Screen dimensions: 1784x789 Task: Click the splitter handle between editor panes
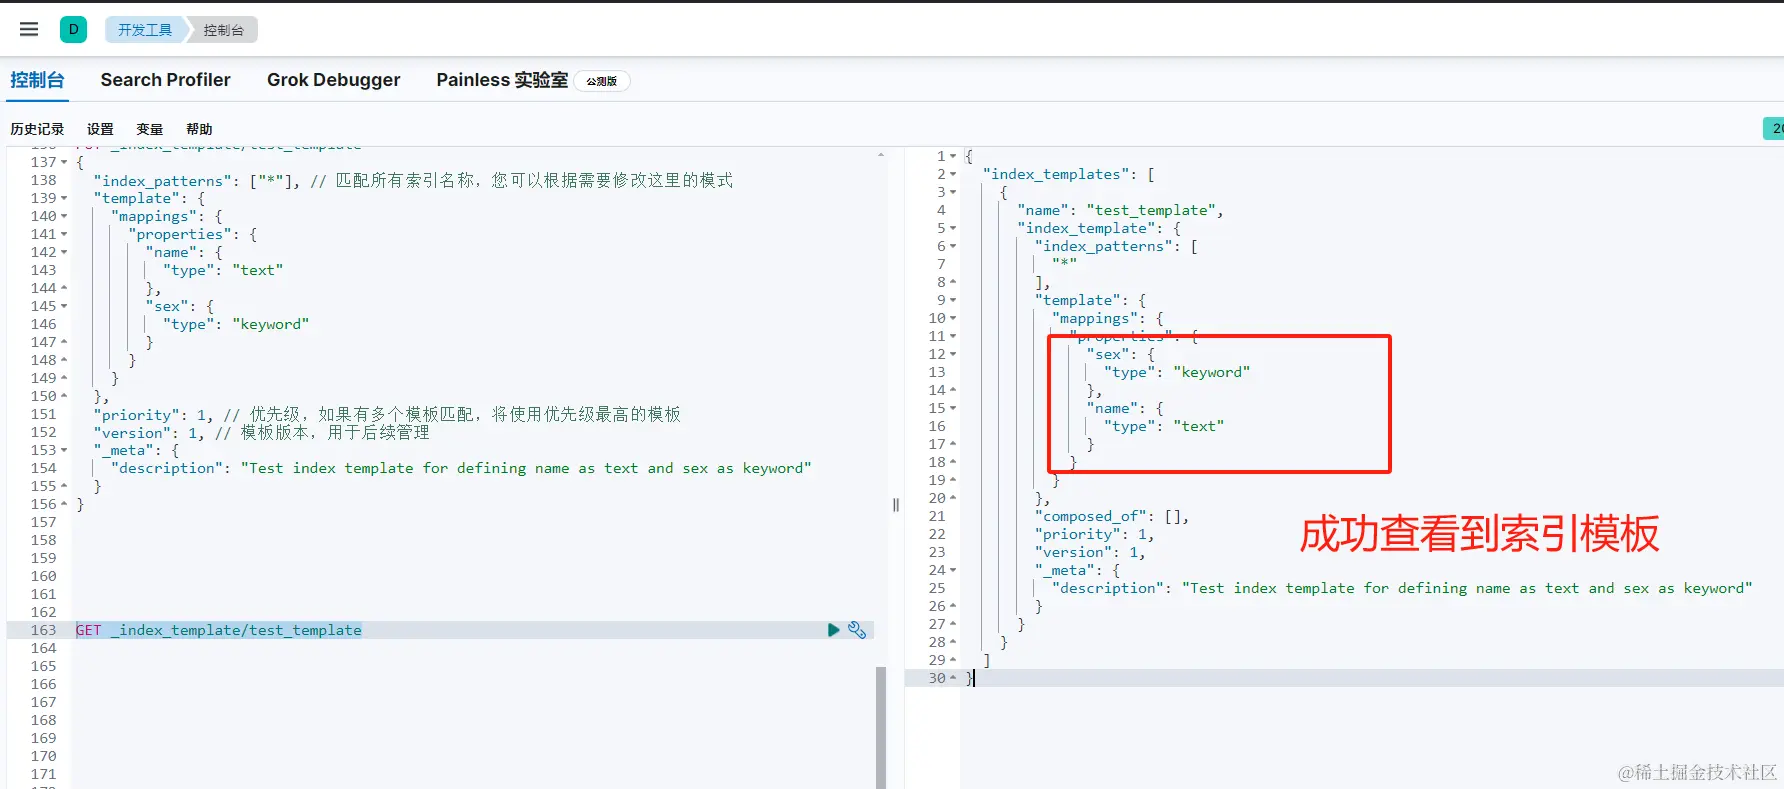coord(896,505)
